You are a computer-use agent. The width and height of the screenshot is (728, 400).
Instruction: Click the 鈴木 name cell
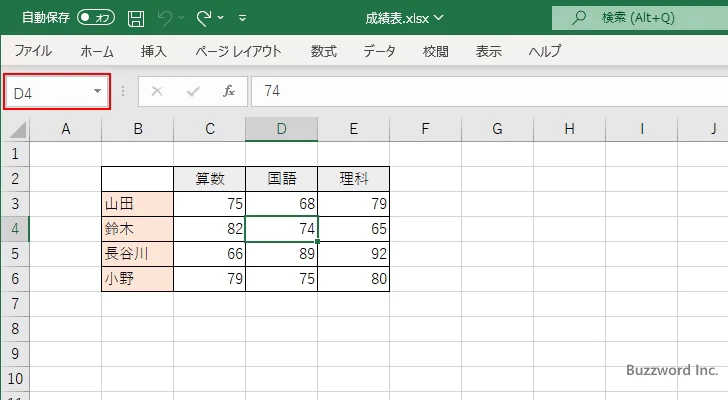click(137, 229)
